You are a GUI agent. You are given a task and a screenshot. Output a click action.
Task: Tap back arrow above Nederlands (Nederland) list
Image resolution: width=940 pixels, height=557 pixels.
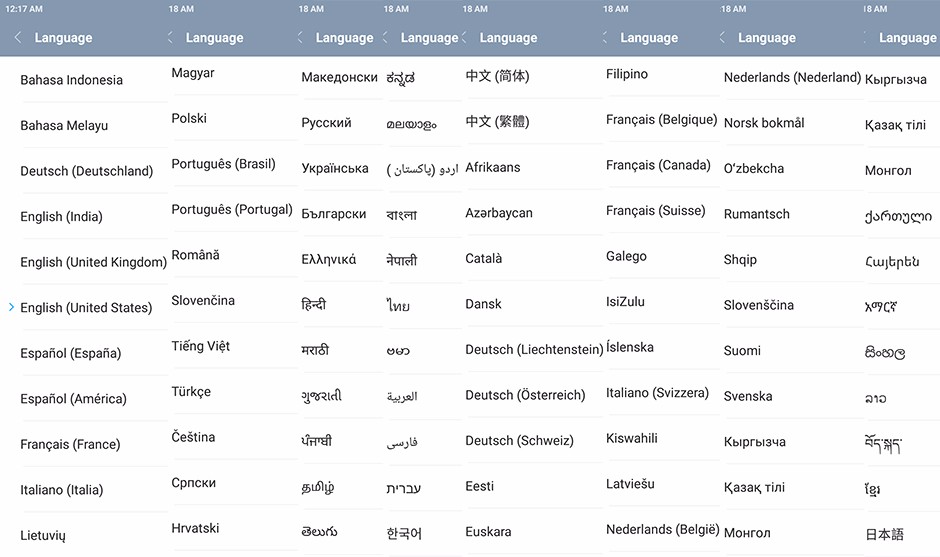(723, 38)
